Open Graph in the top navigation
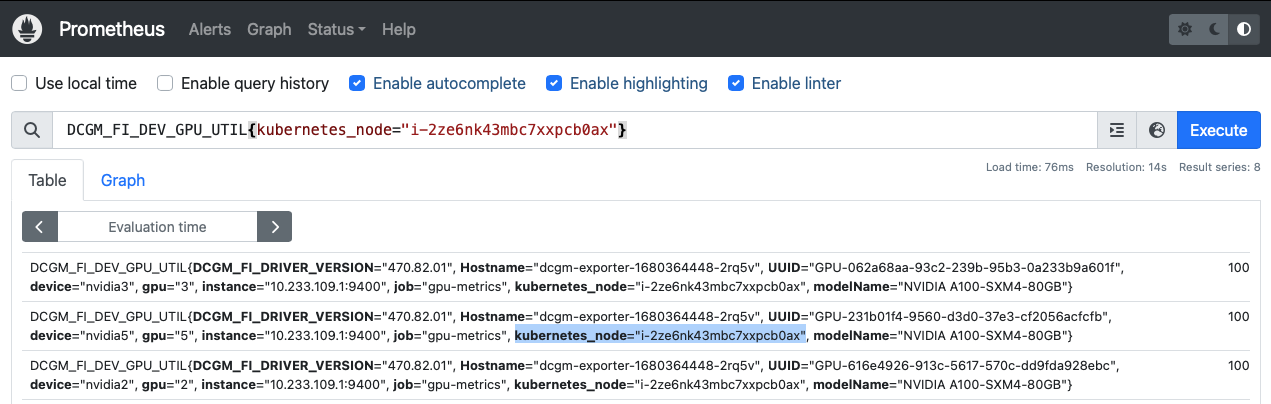1271x404 pixels. click(x=269, y=29)
